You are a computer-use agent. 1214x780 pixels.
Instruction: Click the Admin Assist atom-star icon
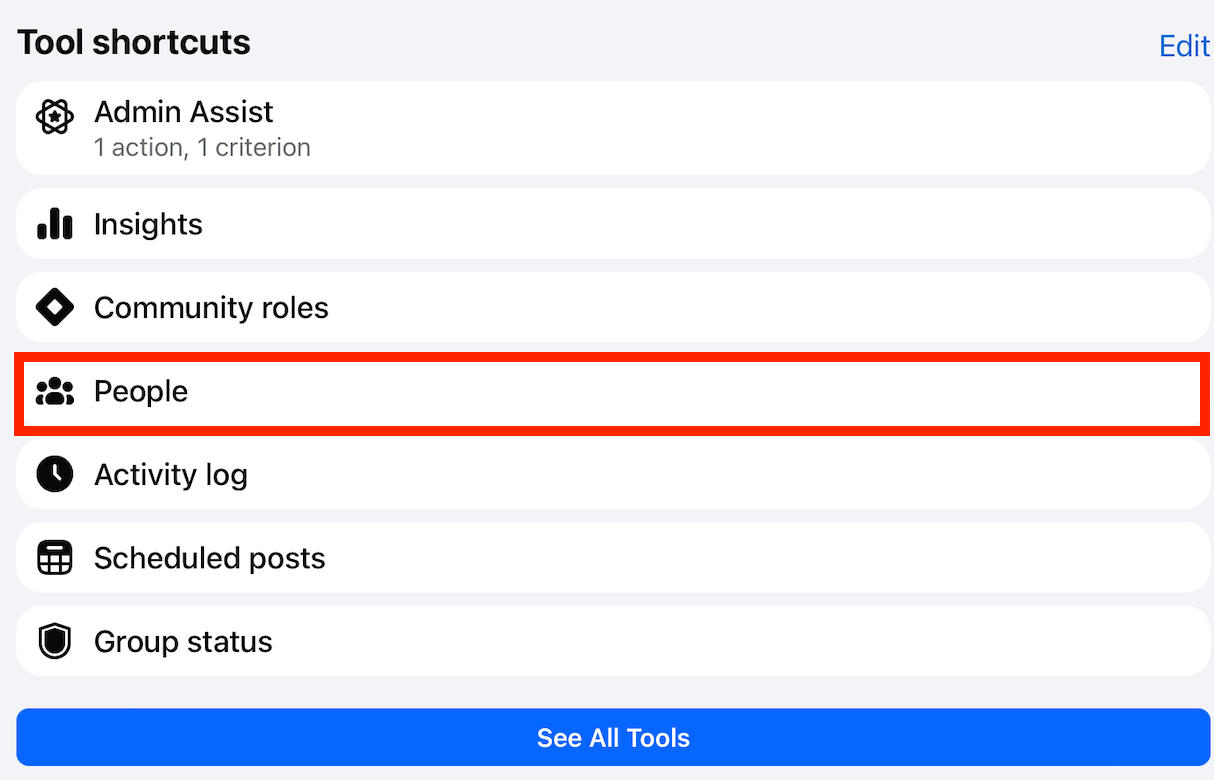(54, 117)
